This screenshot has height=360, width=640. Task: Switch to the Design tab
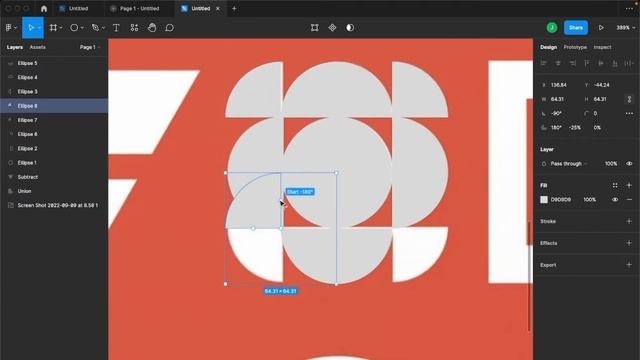pos(548,47)
